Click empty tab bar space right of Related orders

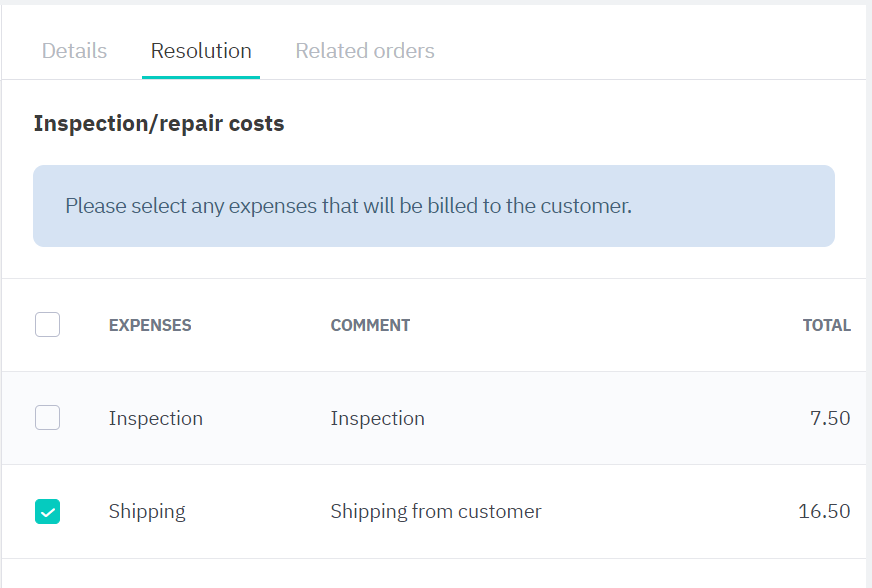coord(650,51)
